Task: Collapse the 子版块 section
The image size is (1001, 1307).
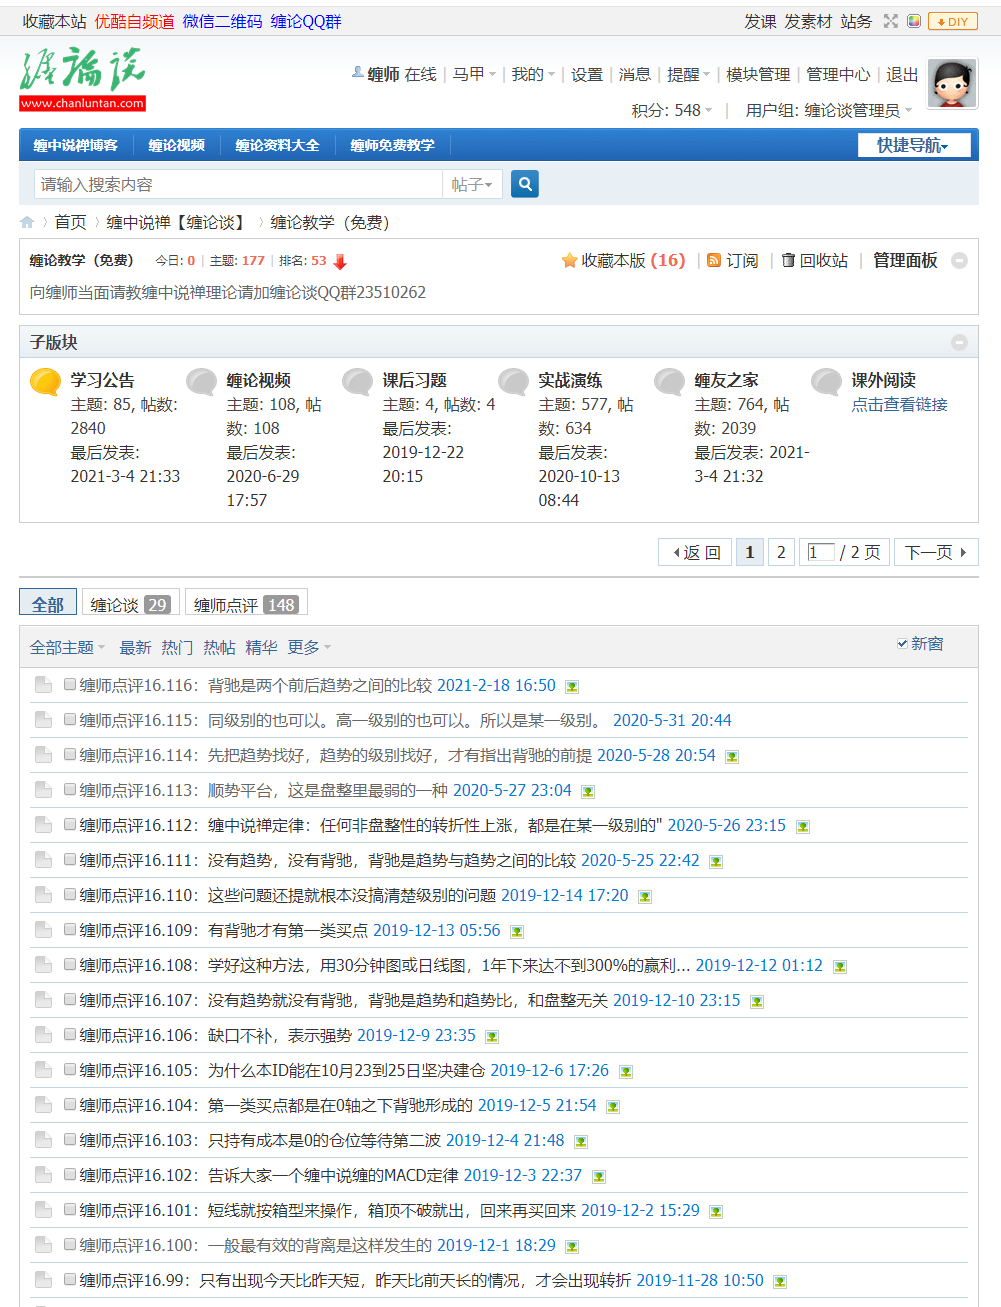Action: 959,342
